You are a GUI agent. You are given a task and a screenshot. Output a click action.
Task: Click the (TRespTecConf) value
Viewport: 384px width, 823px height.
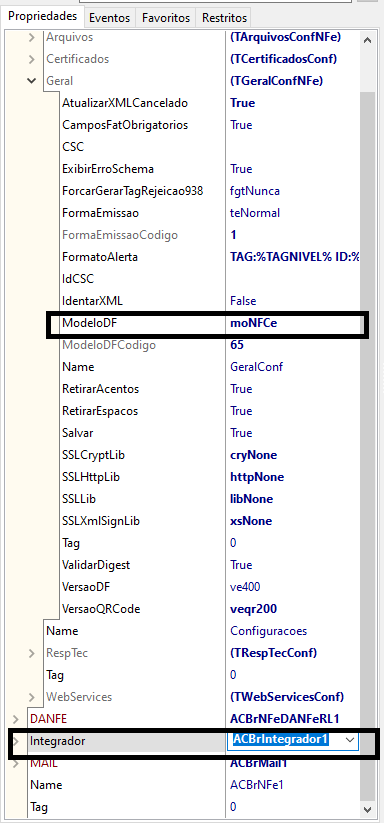(x=273, y=653)
